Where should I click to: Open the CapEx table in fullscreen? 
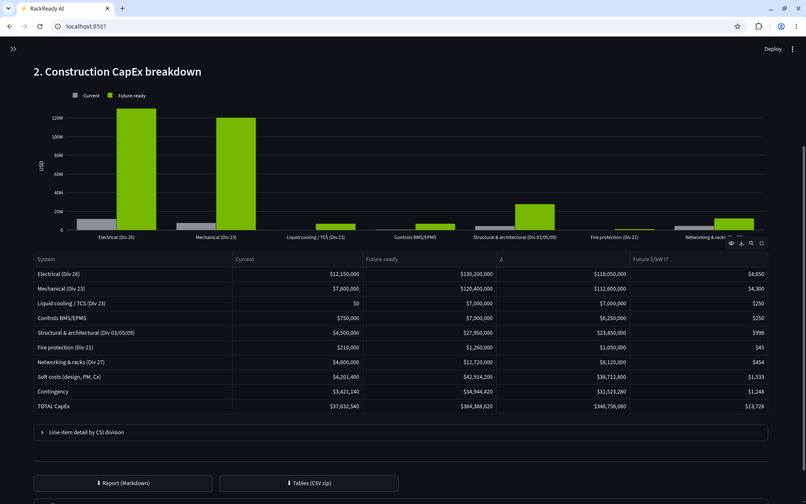(762, 243)
